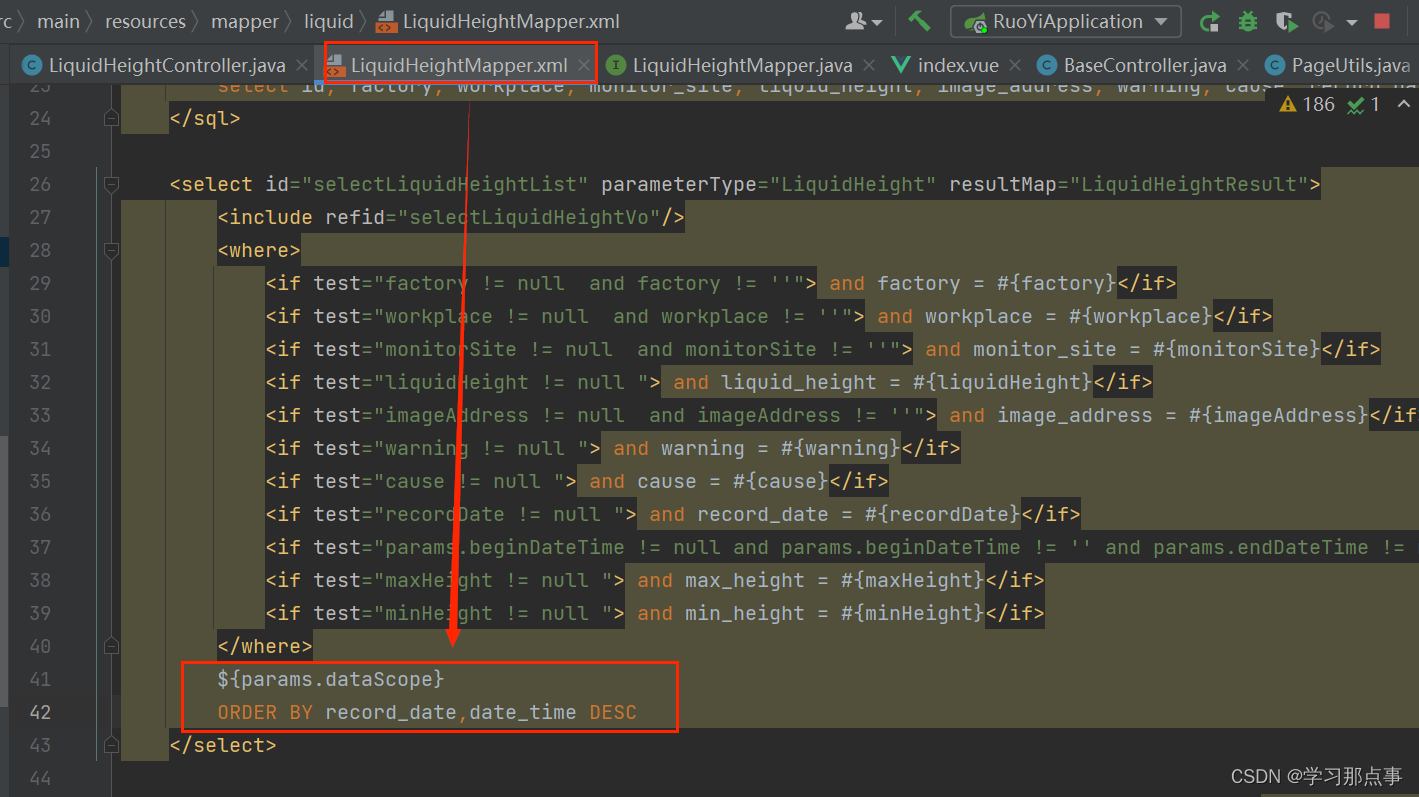1419x797 pixels.
Task: Open the RuoYiApplication run configuration dropdown
Action: pyautogui.click(x=1065, y=21)
